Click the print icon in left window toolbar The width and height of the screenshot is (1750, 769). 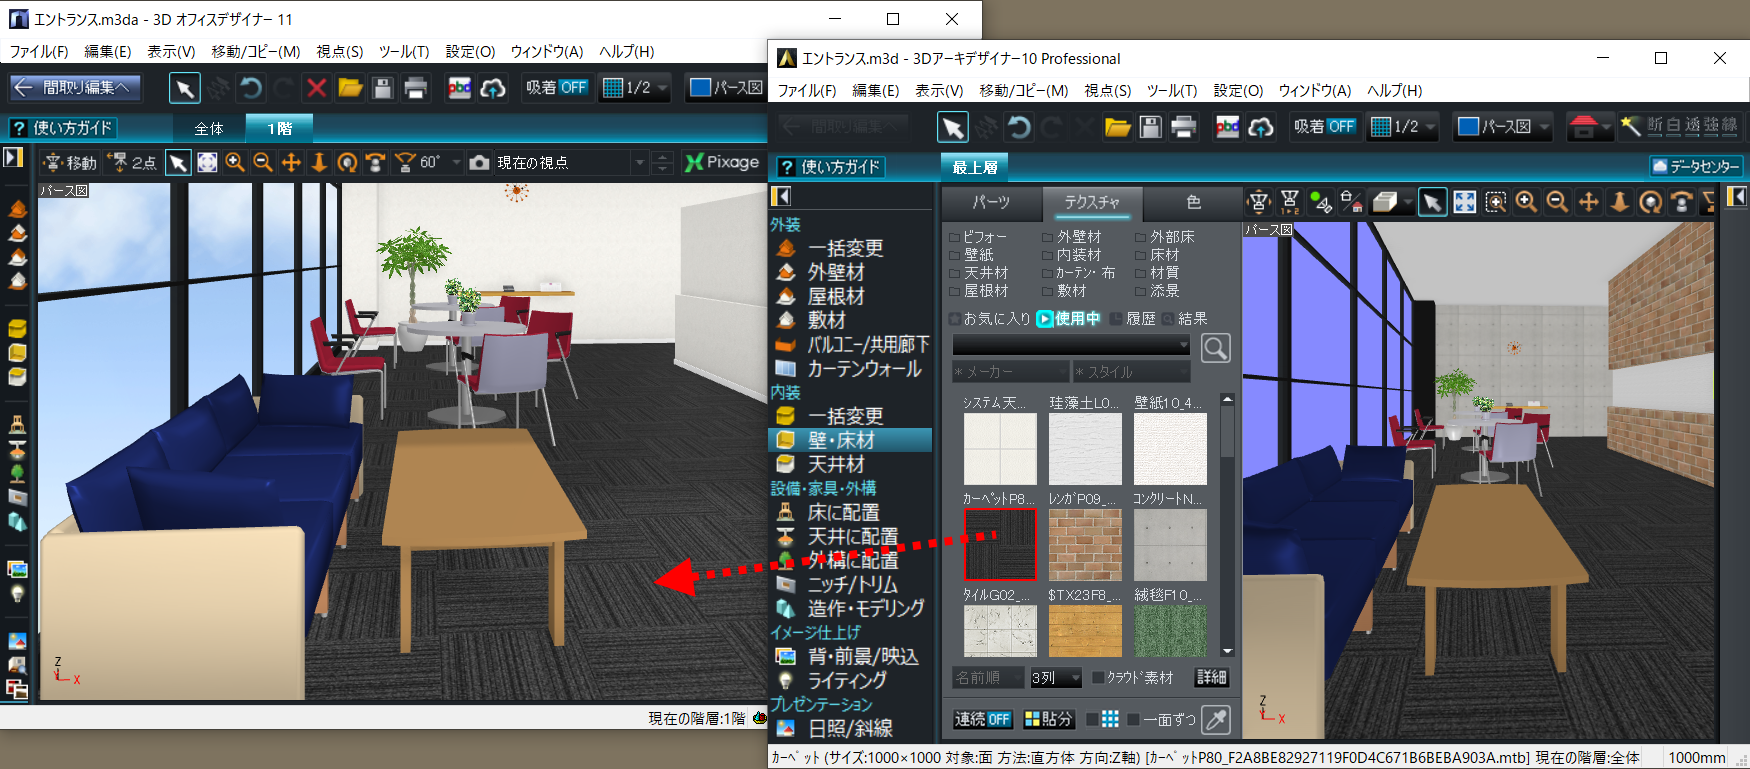pyautogui.click(x=416, y=88)
